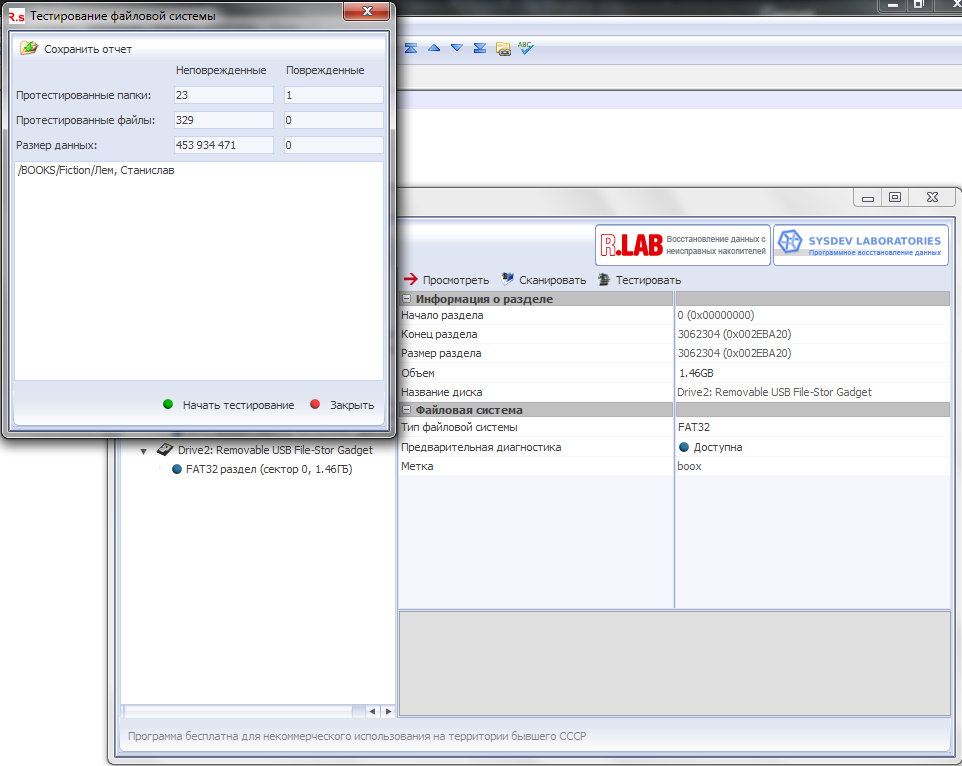Open the SysDev Laboratories banner
962x766 pixels.
coord(860,245)
